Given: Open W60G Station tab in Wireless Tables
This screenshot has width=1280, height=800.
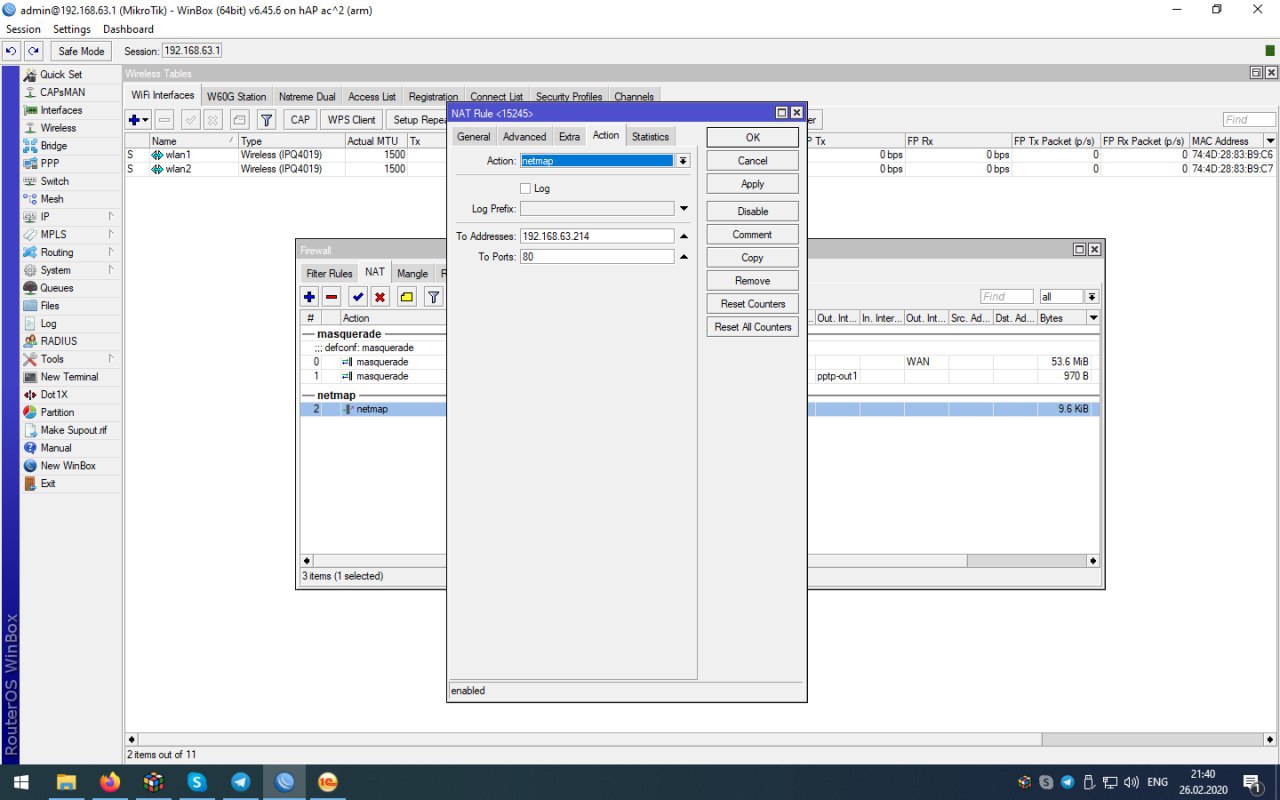Looking at the screenshot, I should (x=236, y=97).
